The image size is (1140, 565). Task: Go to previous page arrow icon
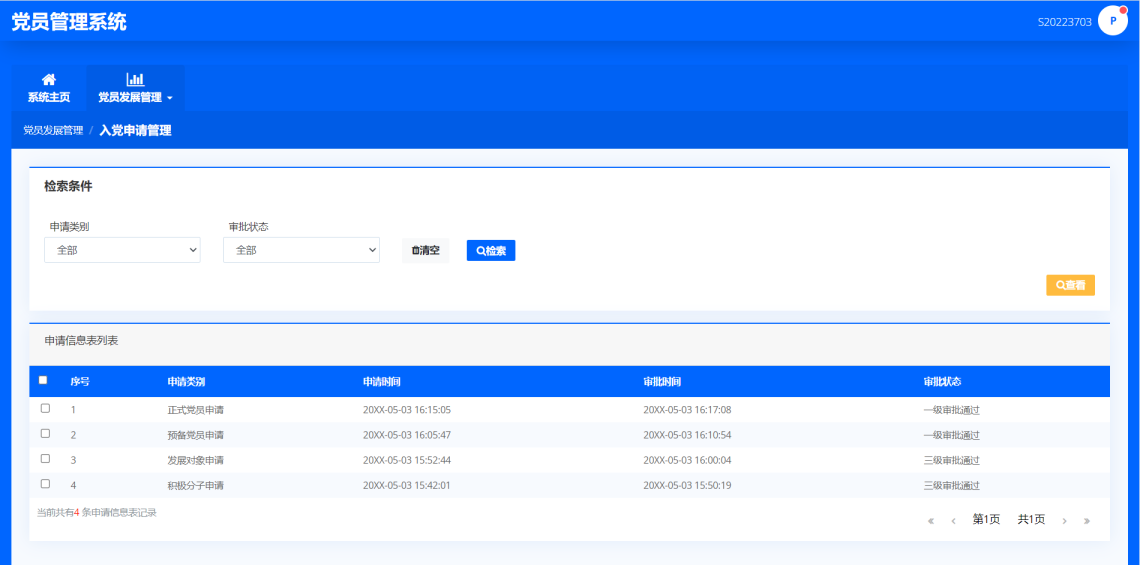coord(953,521)
